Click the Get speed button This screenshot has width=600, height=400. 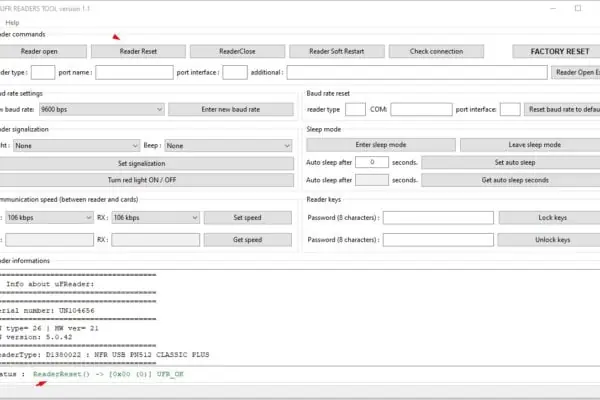(248, 240)
